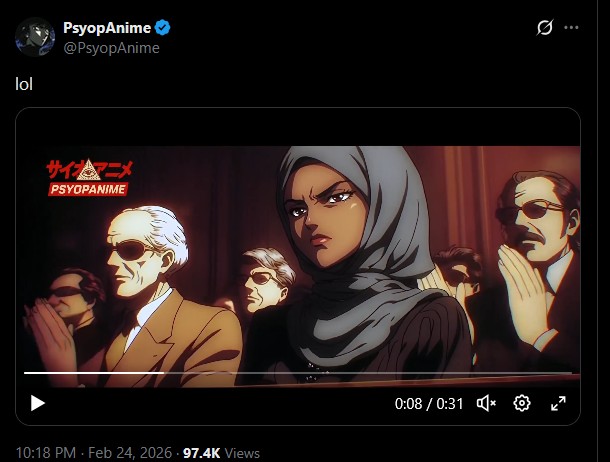Screen dimensions: 610x462
Task: Click the 0:08 / 0:31 time display
Action: click(429, 404)
